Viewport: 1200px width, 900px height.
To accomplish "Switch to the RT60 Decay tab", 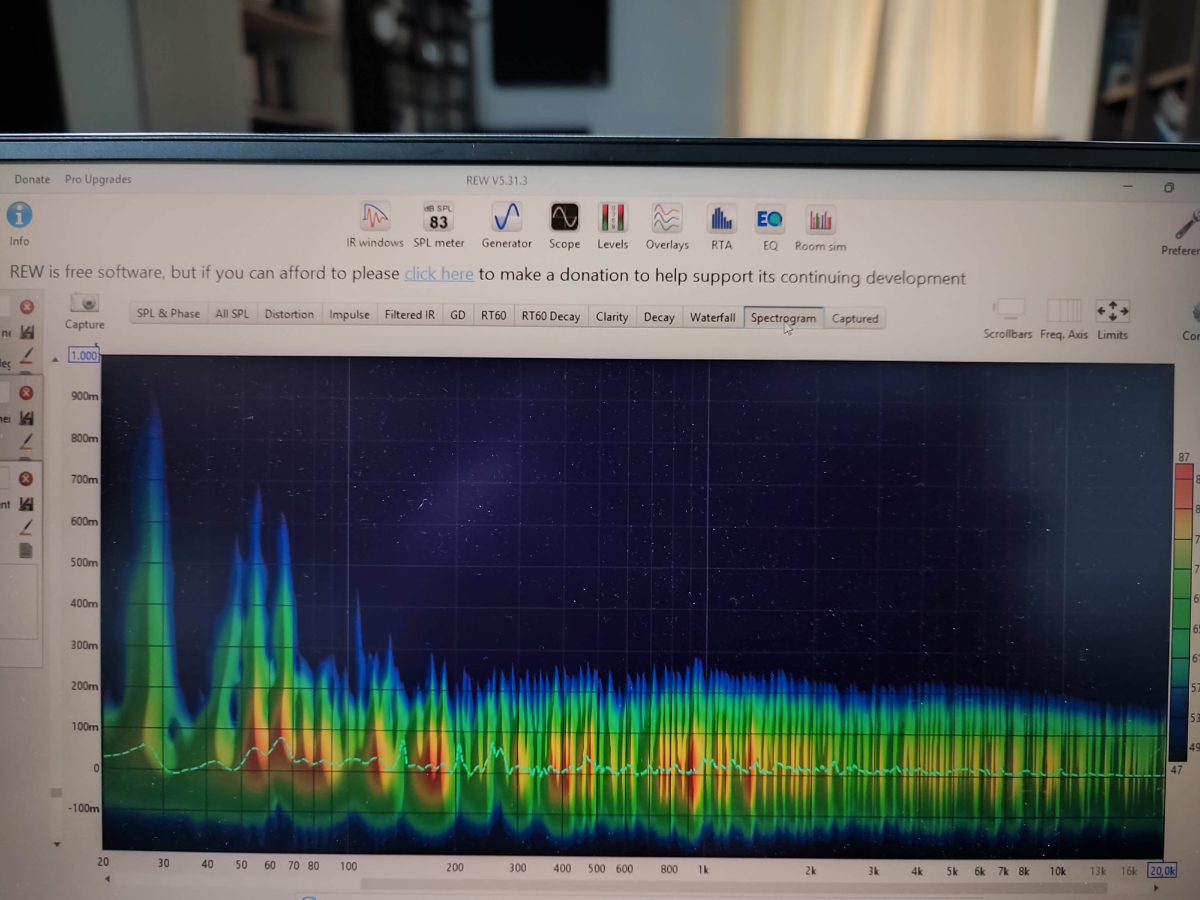I will coord(550,316).
